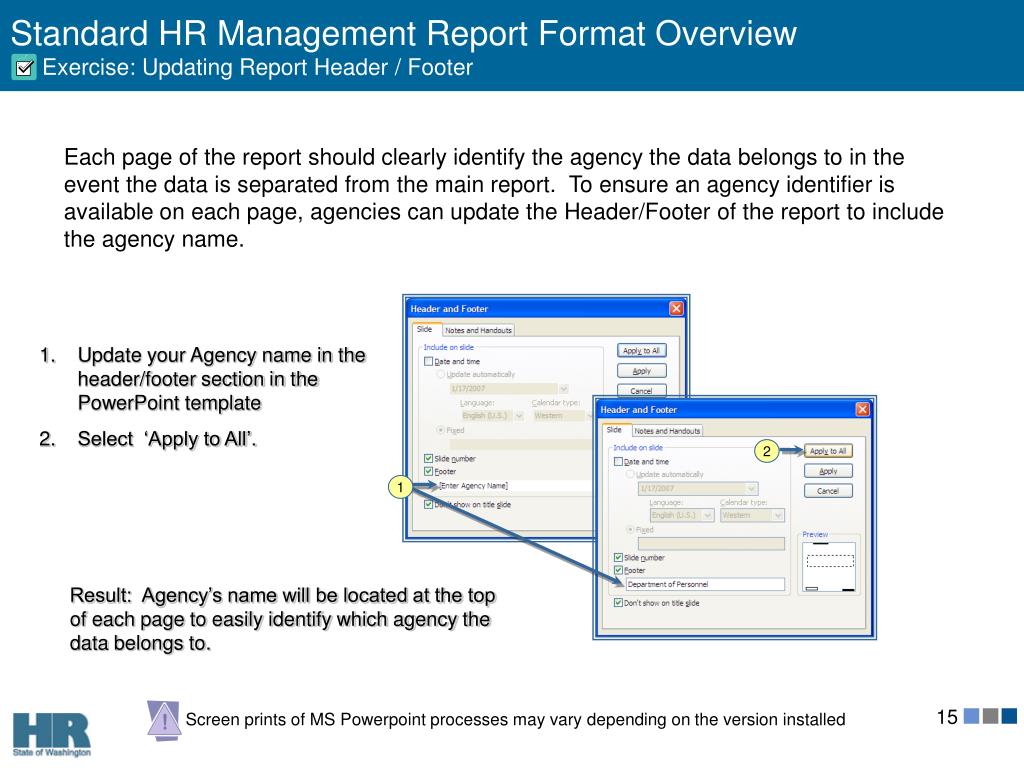Select Update automatically in the back dialog

tap(441, 374)
